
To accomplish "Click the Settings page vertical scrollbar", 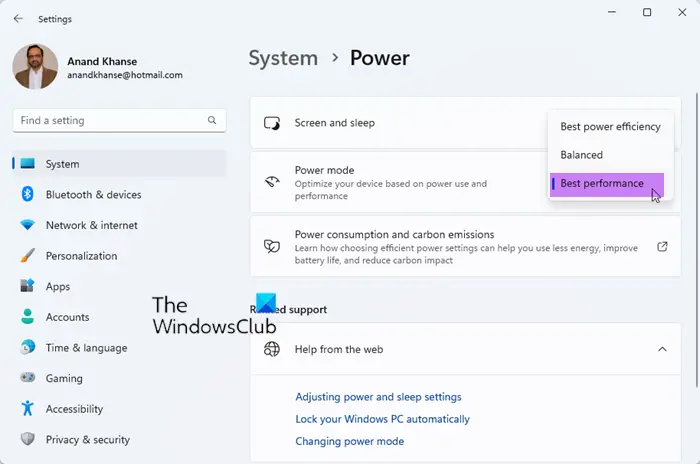I will click(x=697, y=239).
